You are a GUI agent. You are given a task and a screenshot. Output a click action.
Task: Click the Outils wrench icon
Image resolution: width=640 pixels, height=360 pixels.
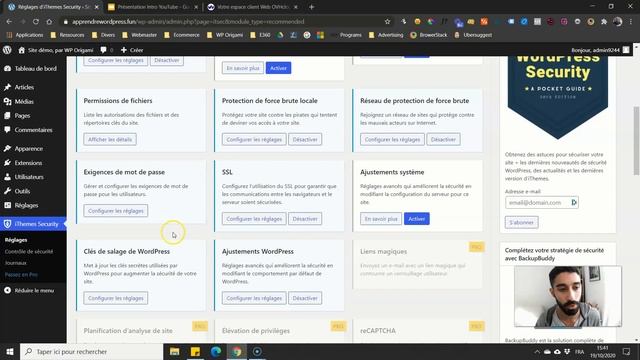(x=7, y=191)
